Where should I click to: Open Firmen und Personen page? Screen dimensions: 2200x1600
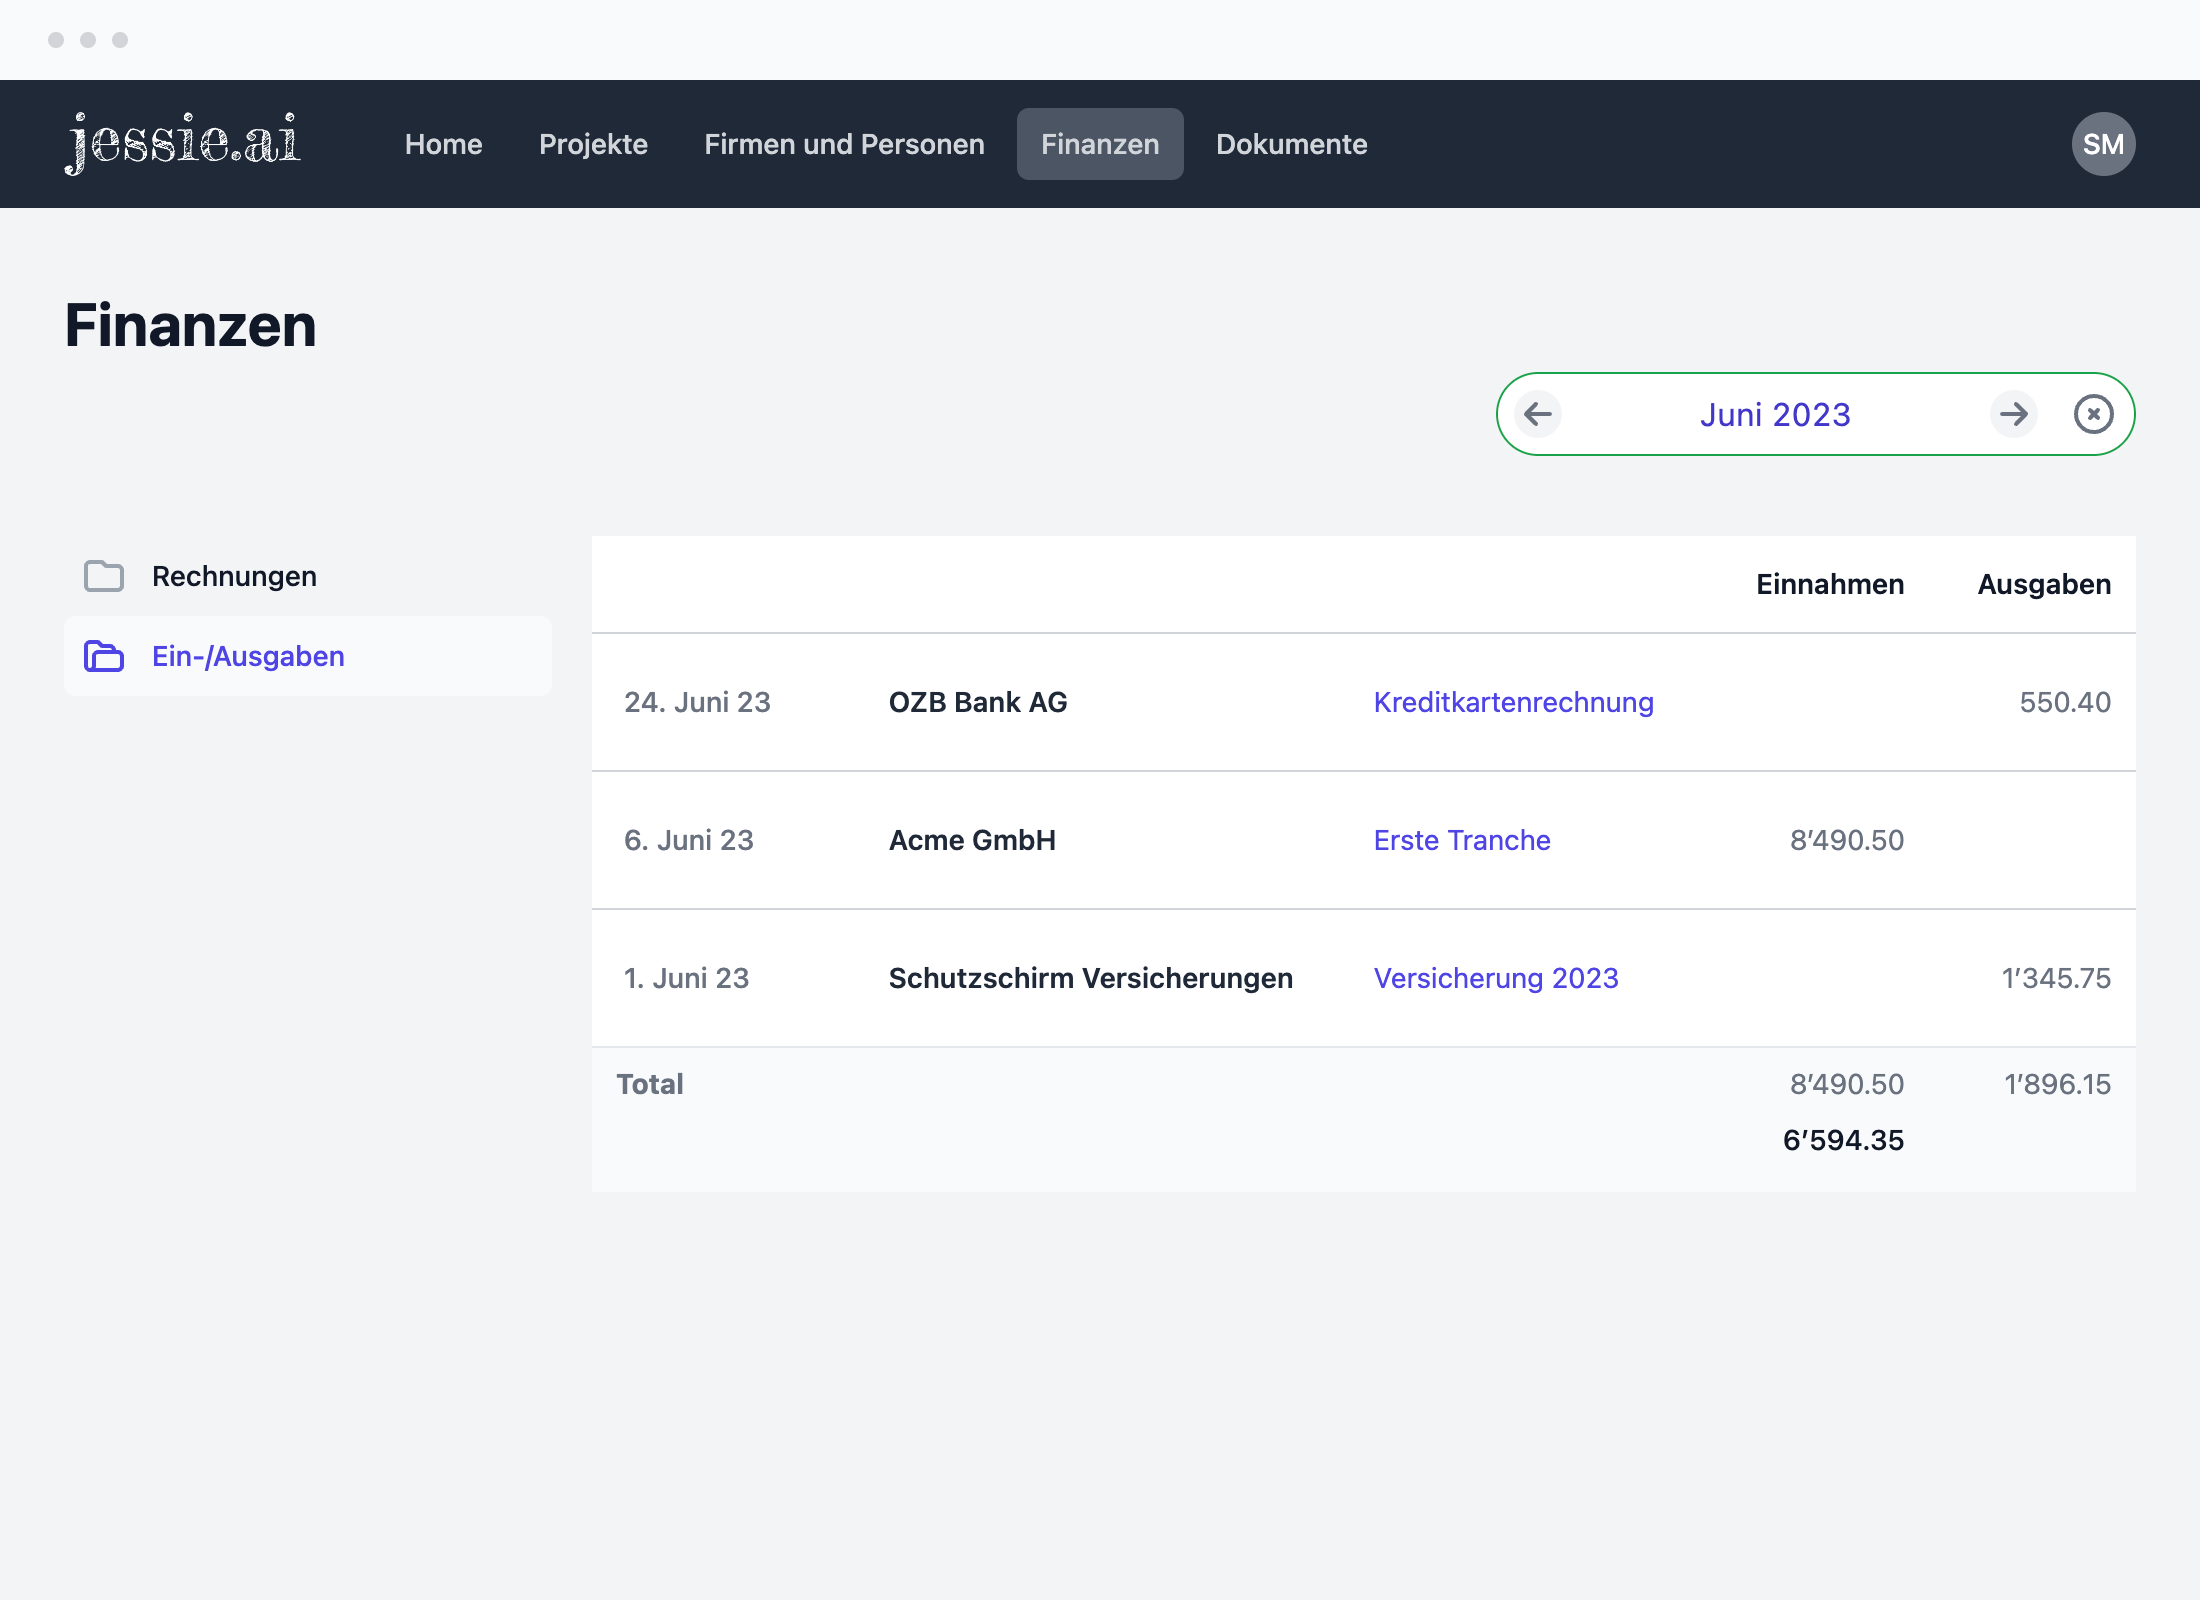(x=844, y=144)
